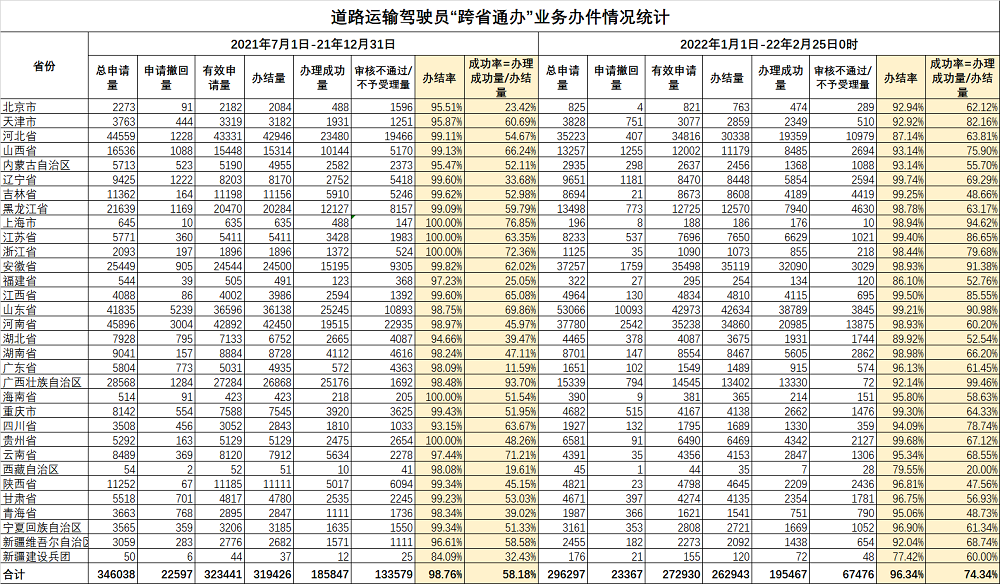This screenshot has width=1000, height=584.
Task: Select the "河北省" row label
Action: tap(44, 136)
